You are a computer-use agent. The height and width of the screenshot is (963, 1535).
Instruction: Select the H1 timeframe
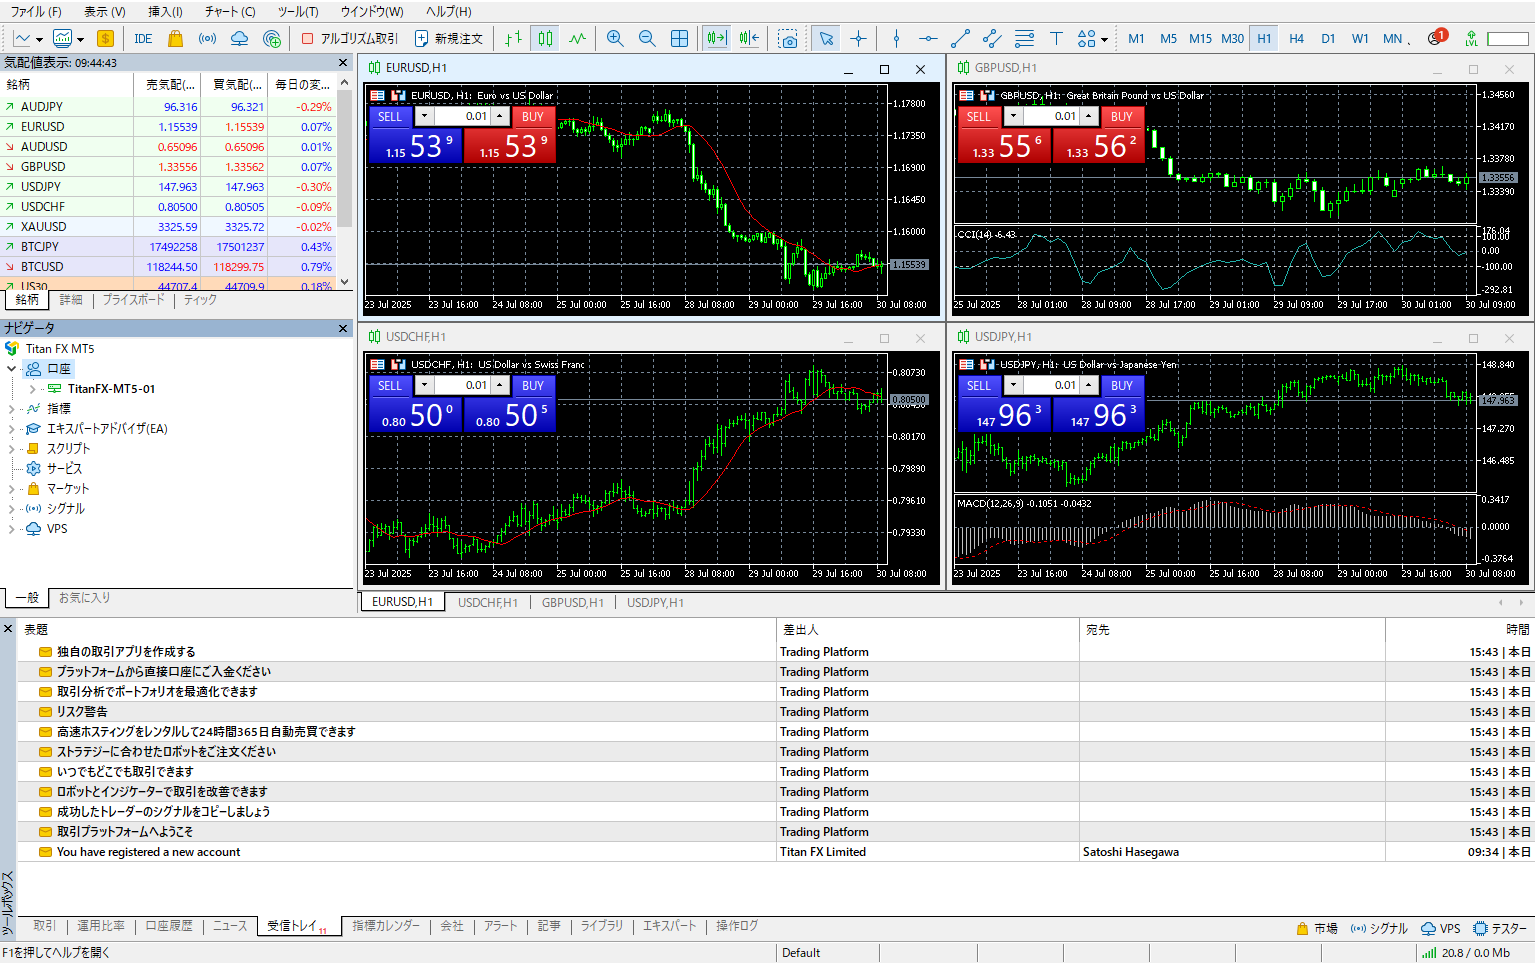pyautogui.click(x=1264, y=39)
